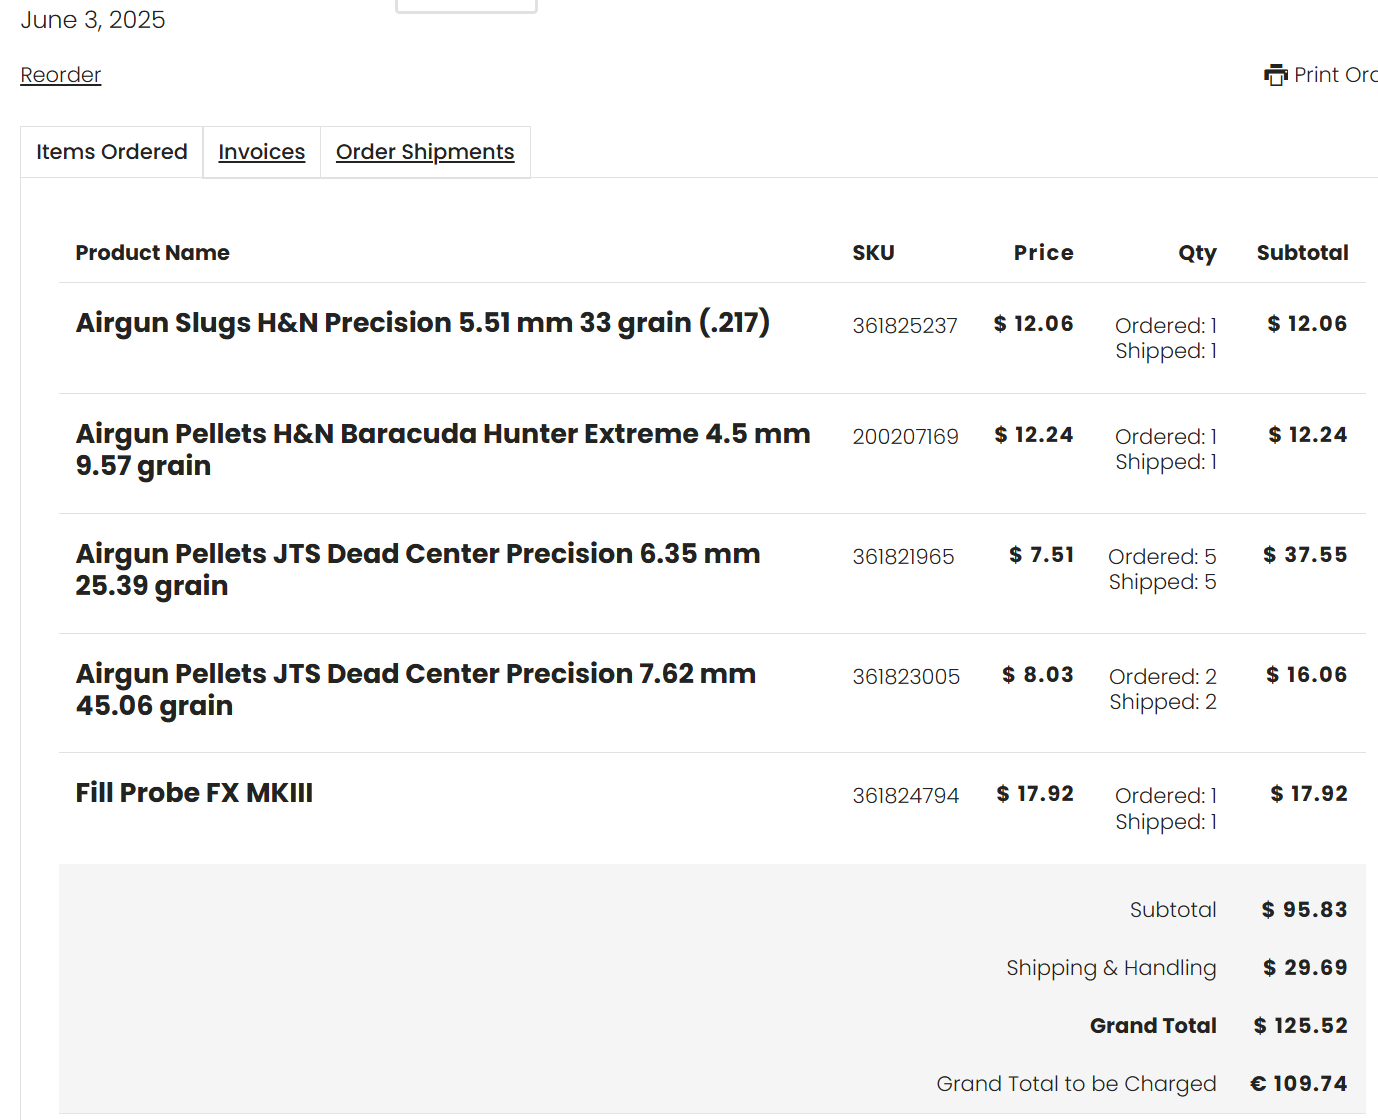Viewport: 1378px width, 1120px height.
Task: Click the Subtotal column header
Action: [1303, 253]
